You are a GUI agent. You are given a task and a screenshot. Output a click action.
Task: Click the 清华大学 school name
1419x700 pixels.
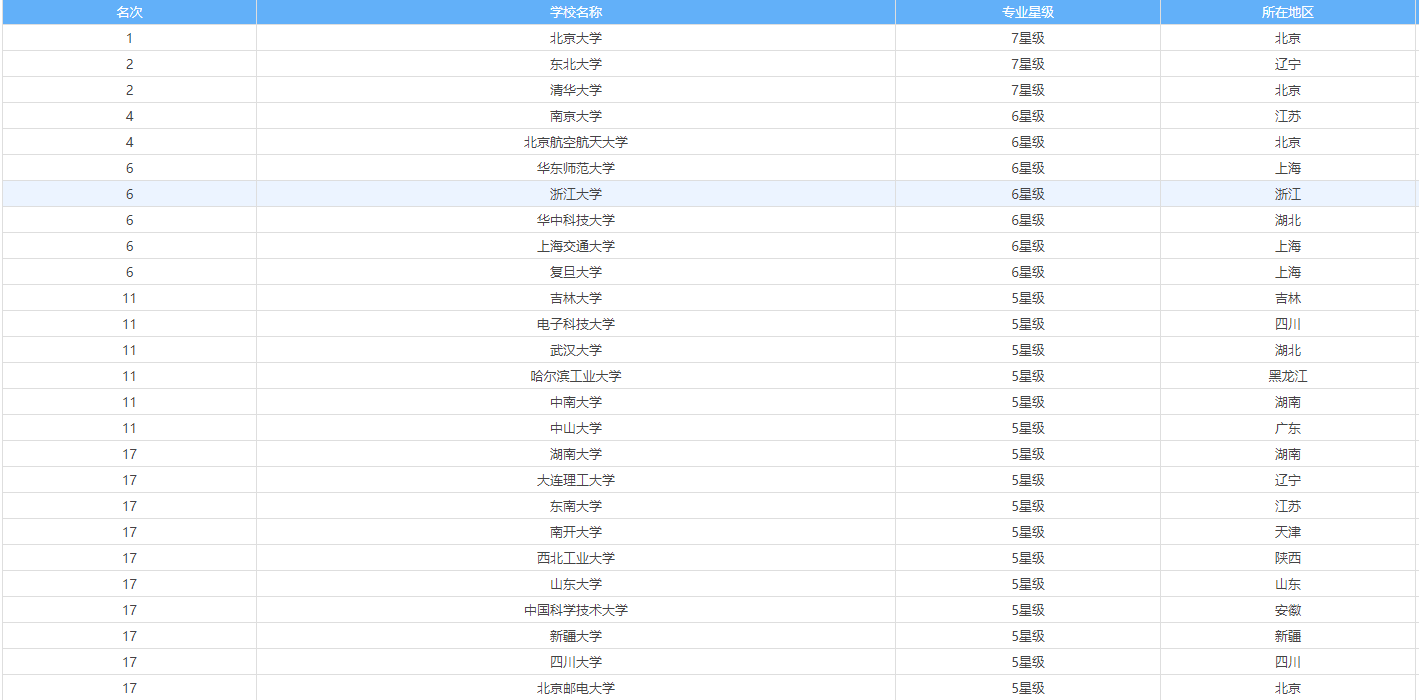[576, 90]
